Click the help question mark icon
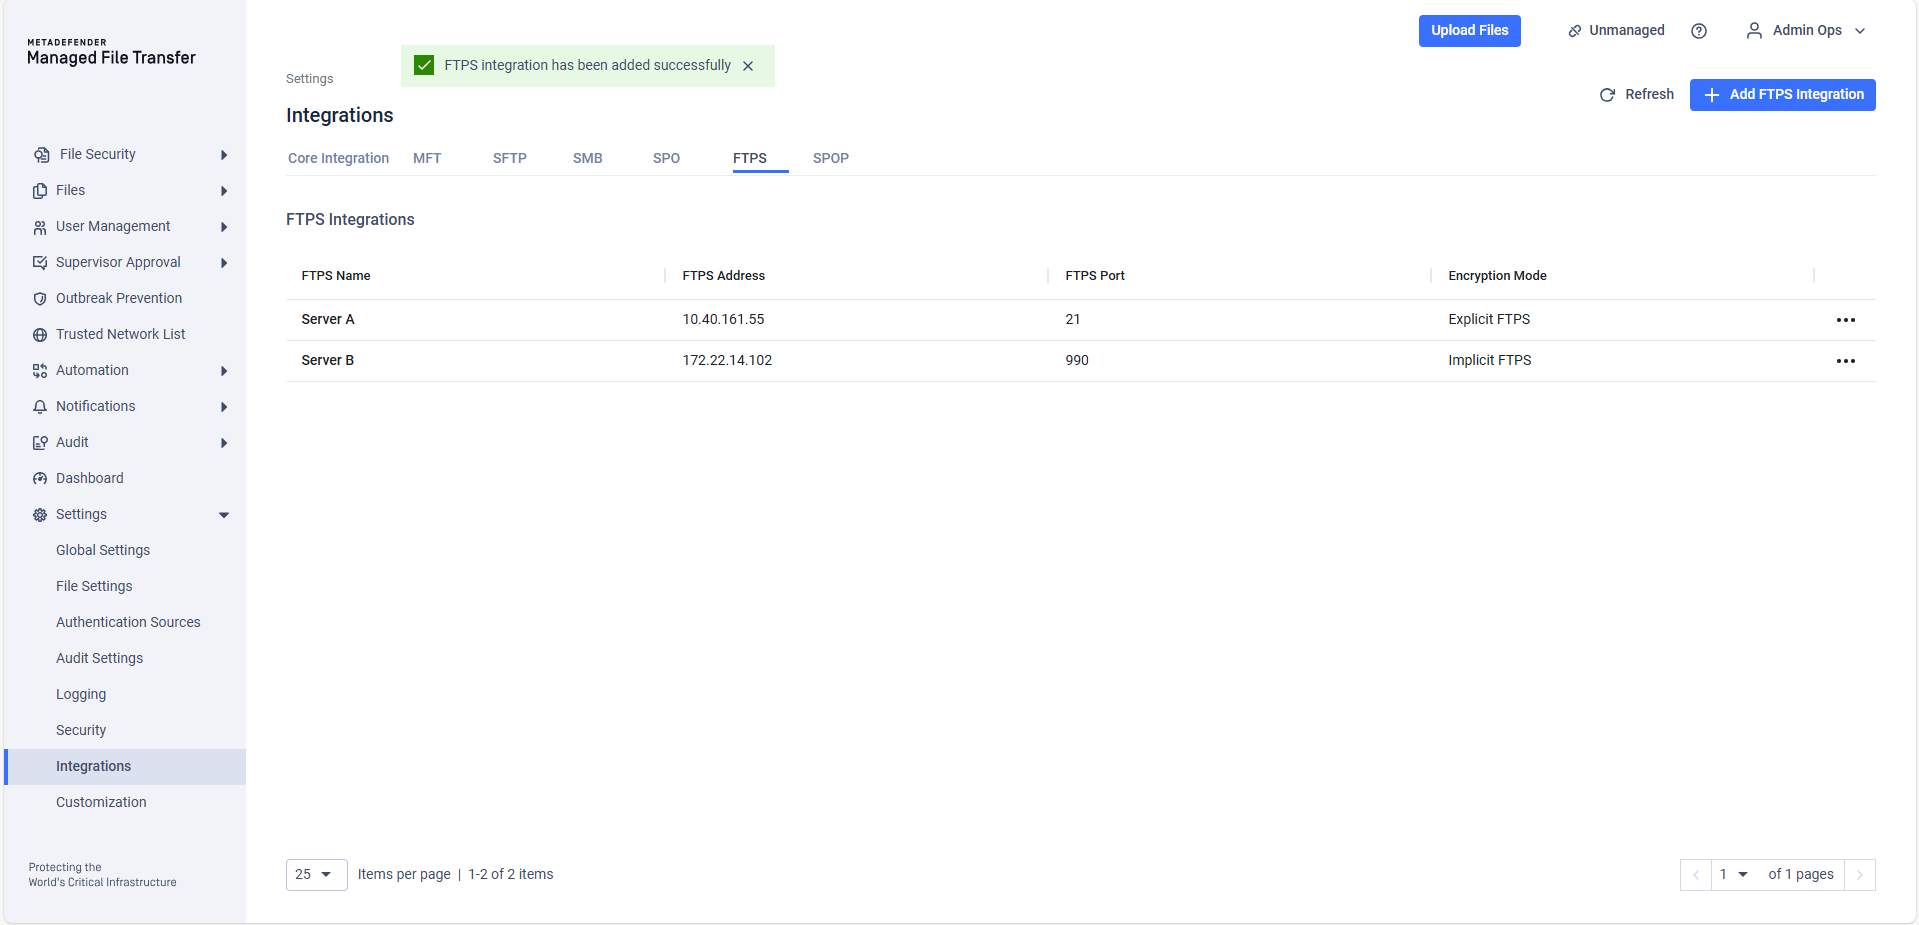 (x=1698, y=31)
